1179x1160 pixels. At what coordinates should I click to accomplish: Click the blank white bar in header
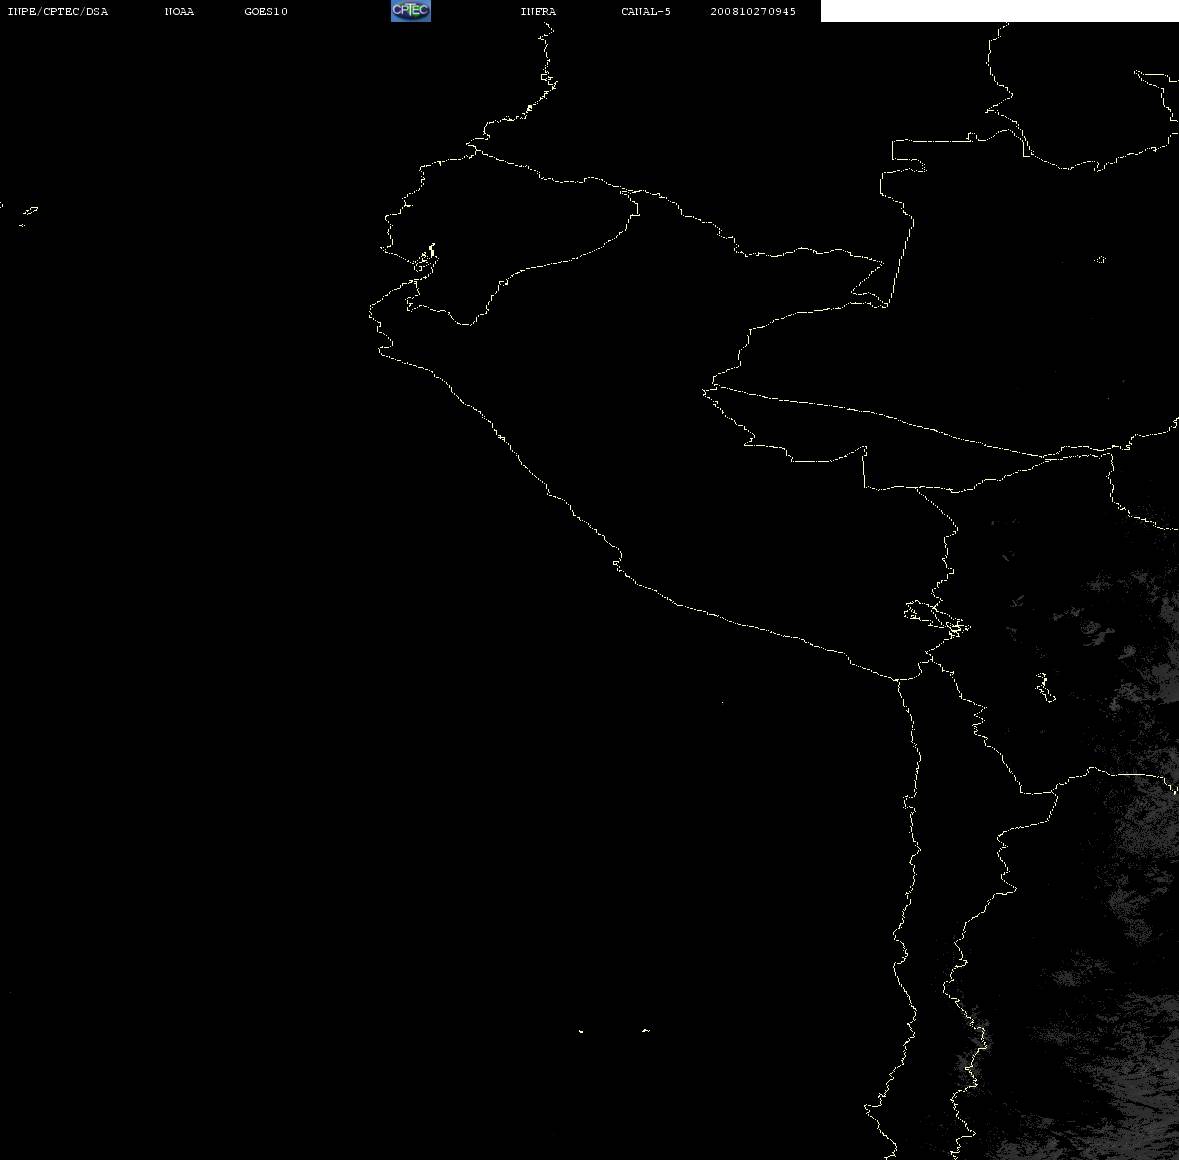coord(999,11)
